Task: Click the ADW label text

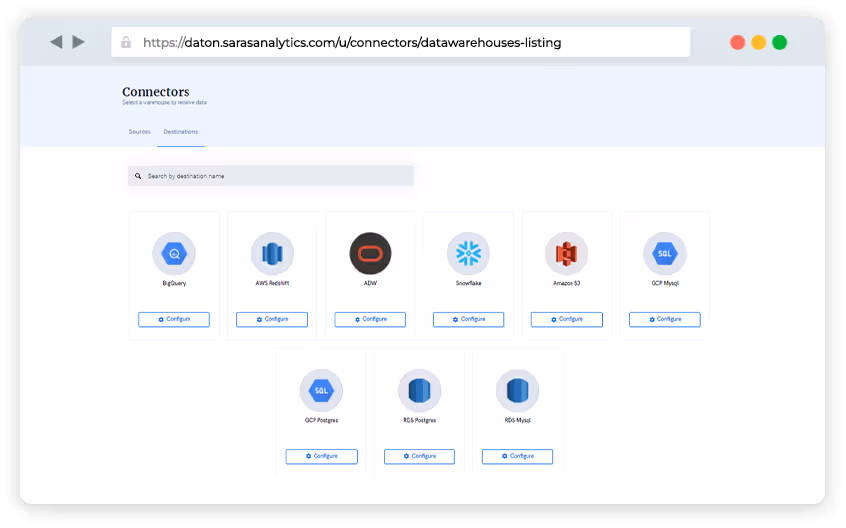Action: [x=370, y=283]
